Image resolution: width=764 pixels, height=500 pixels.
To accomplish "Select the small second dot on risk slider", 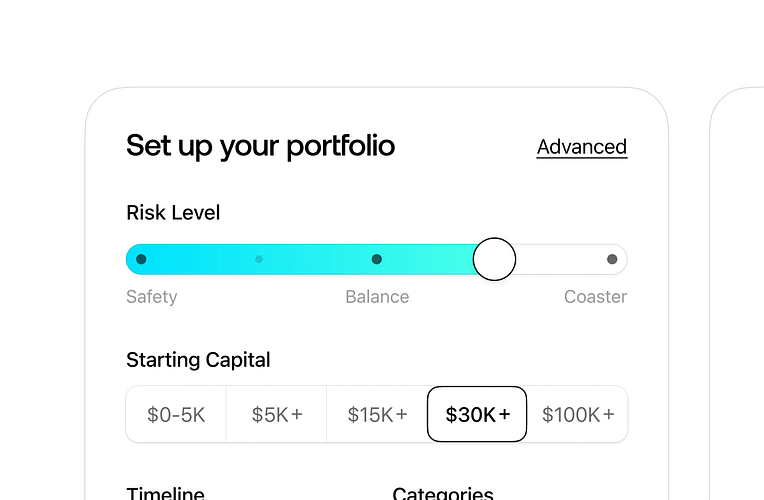I will [x=259, y=259].
